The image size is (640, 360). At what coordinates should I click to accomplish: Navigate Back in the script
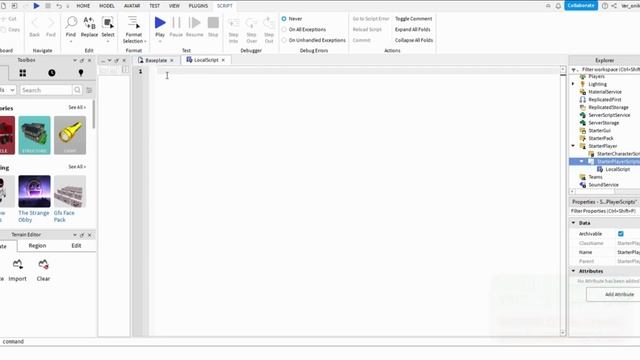pos(35,27)
